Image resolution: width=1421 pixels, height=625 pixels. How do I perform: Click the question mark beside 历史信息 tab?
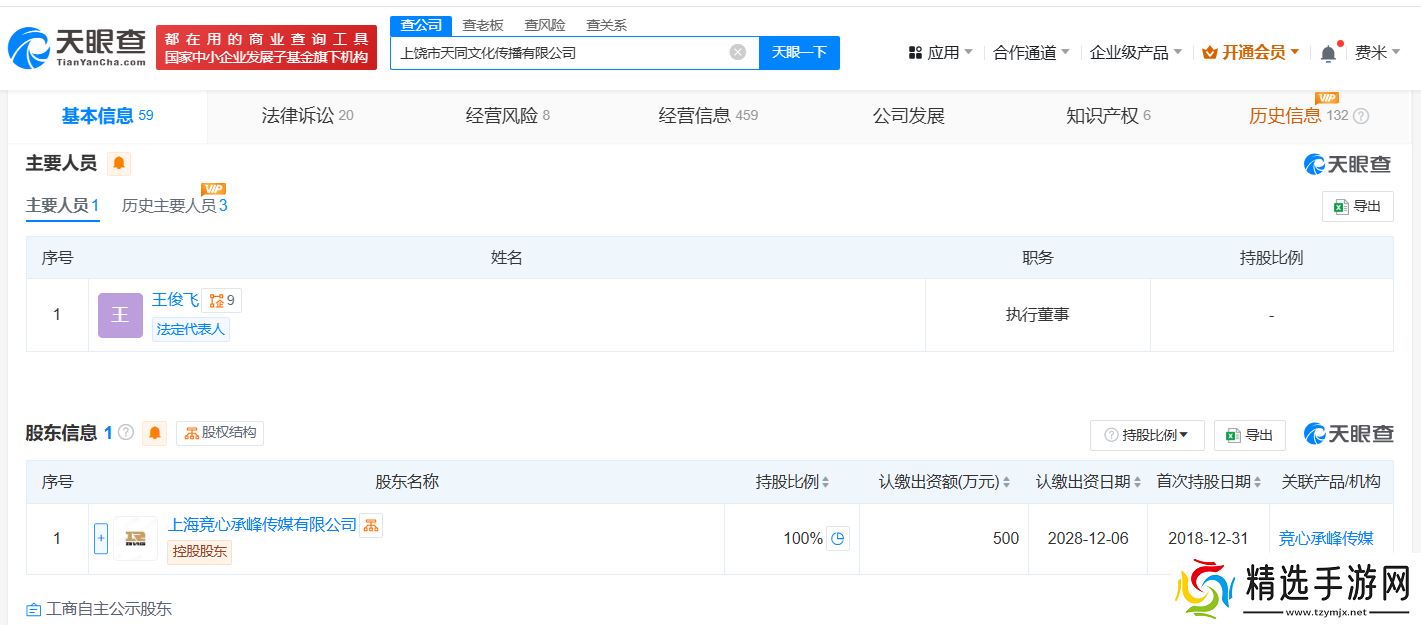pyautogui.click(x=1359, y=115)
